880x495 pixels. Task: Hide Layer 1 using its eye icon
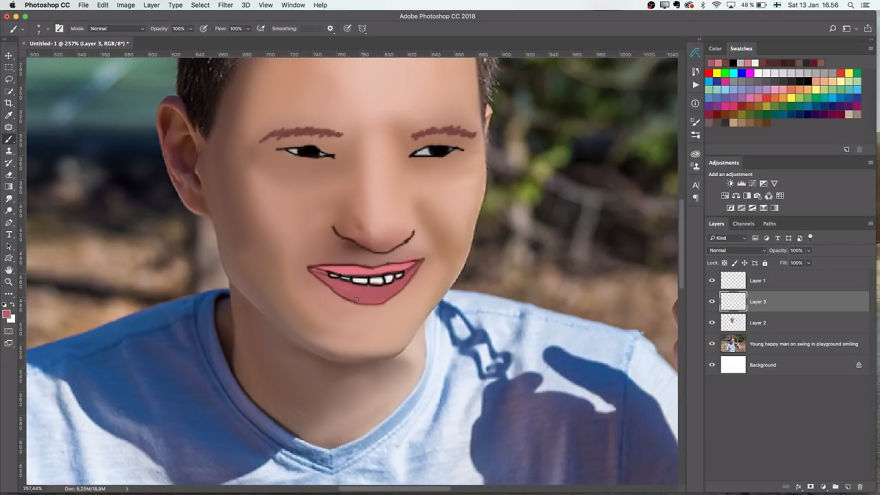712,281
